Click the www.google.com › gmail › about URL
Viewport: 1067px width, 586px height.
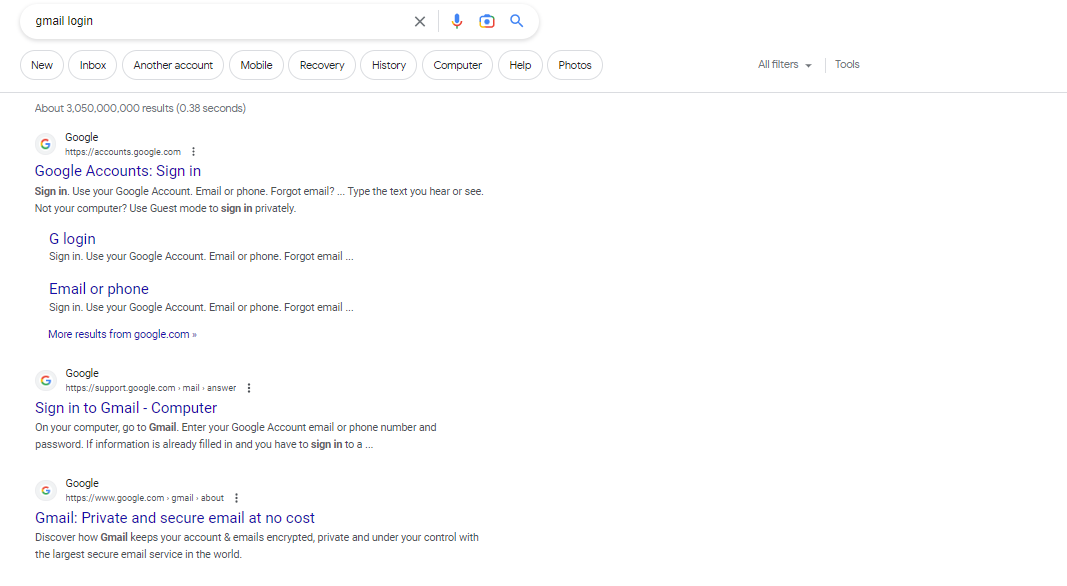pyautogui.click(x=145, y=498)
